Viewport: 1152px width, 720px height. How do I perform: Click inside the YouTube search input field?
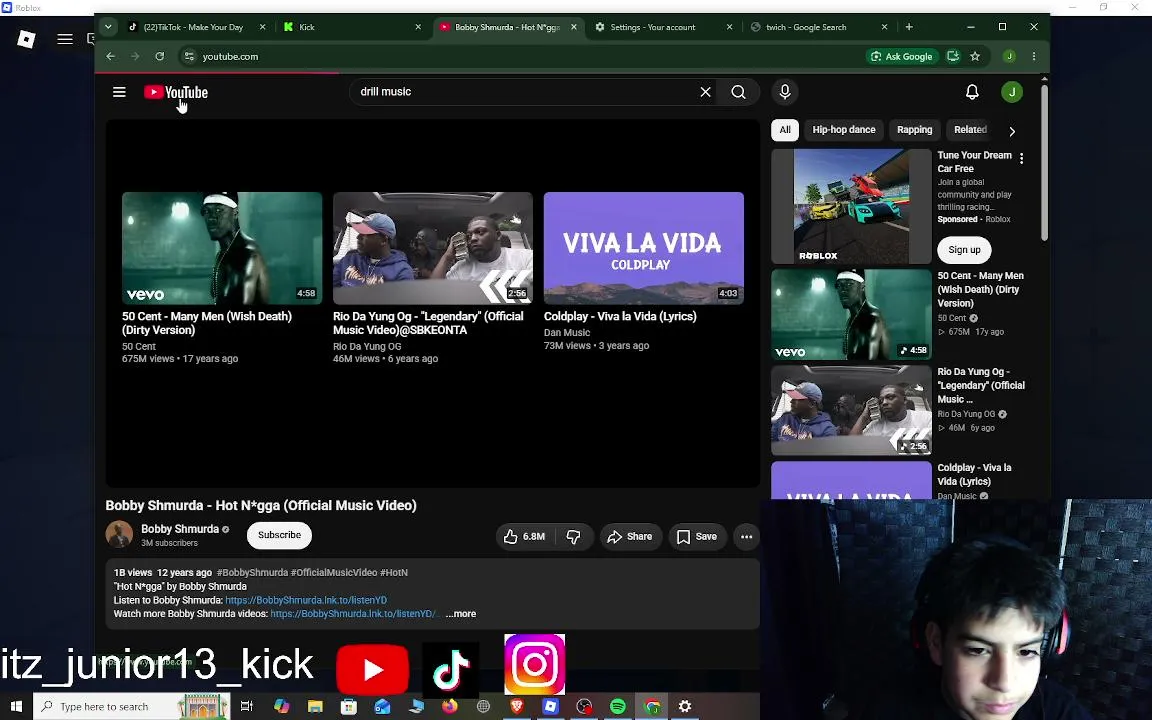pos(525,92)
